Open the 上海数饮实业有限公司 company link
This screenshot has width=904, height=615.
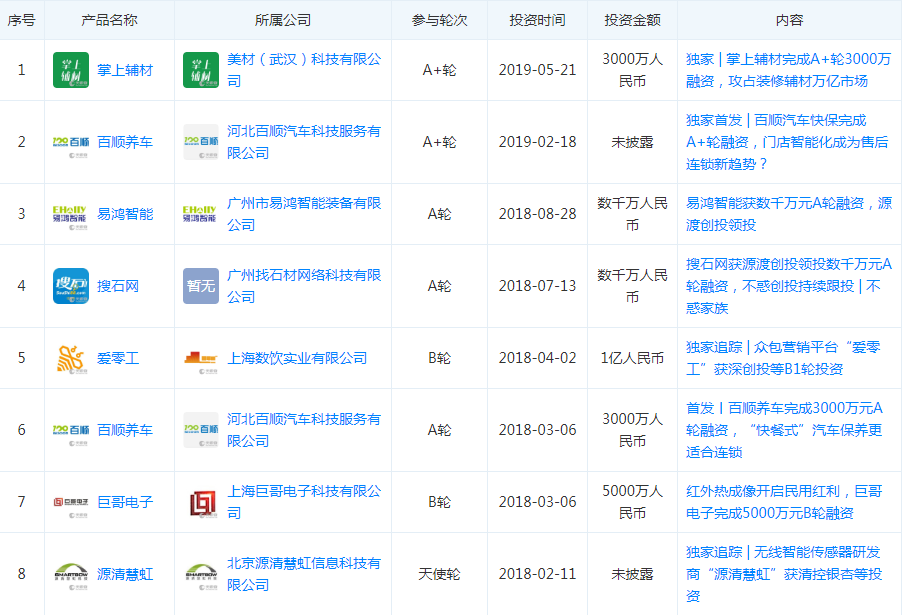(297, 359)
